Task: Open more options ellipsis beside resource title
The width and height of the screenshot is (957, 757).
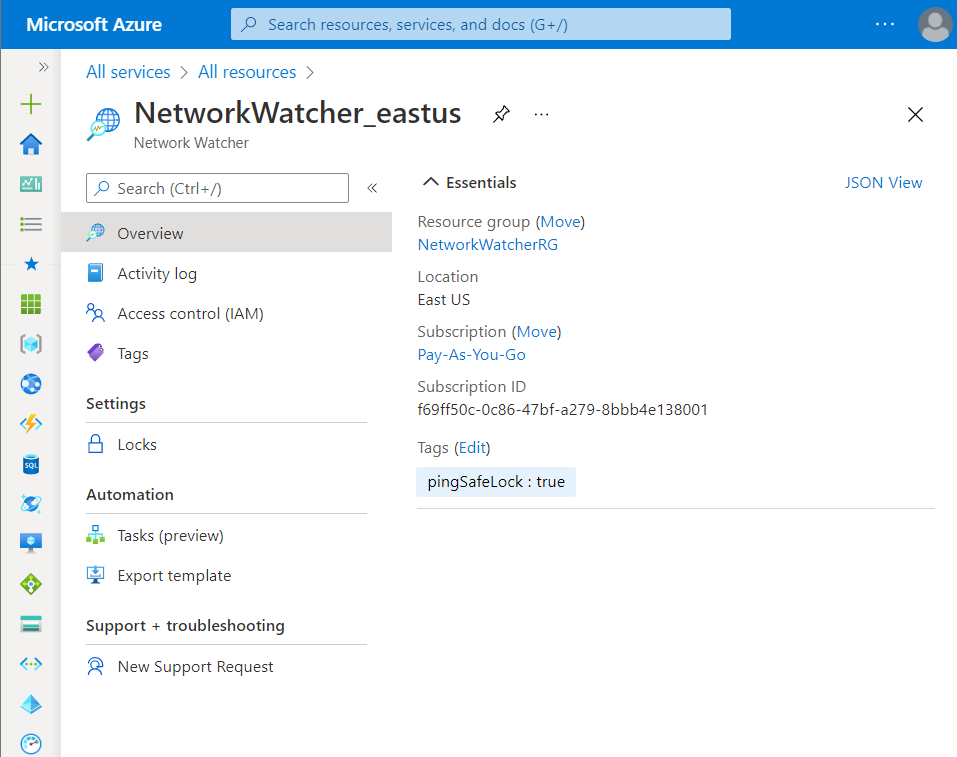Action: pos(542,115)
